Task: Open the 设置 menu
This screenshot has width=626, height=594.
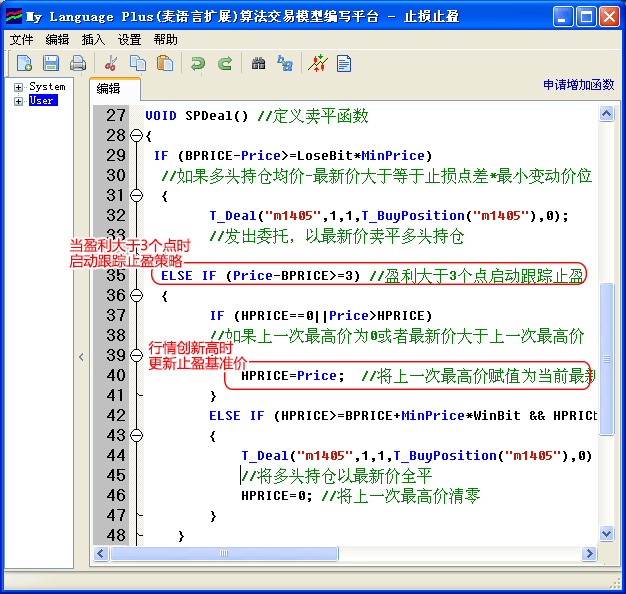Action: click(129, 40)
